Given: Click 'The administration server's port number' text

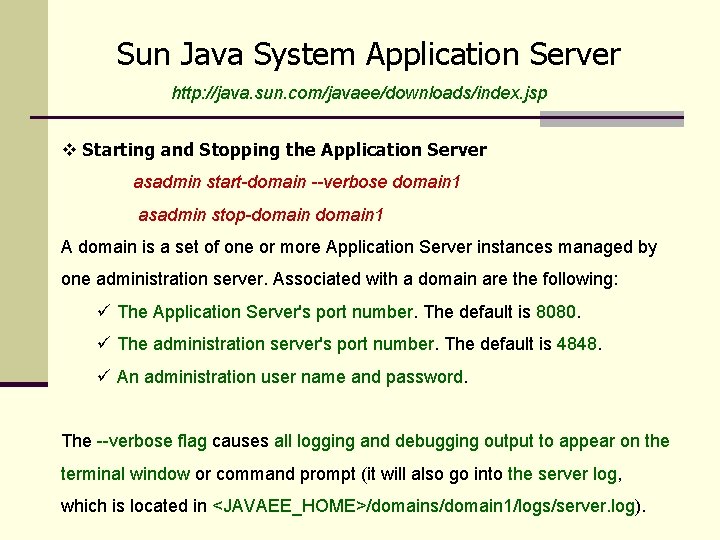Looking at the screenshot, I should click(x=276, y=344).
